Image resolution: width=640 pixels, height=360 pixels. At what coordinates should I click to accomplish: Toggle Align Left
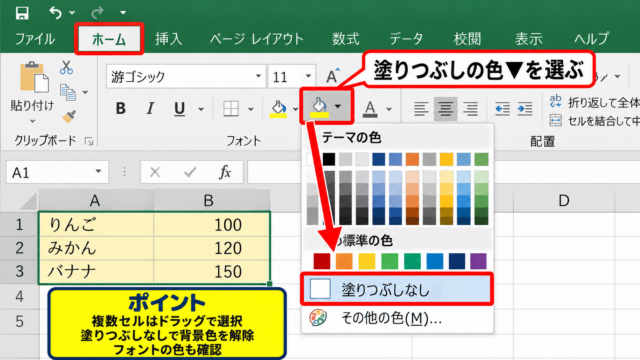click(421, 109)
